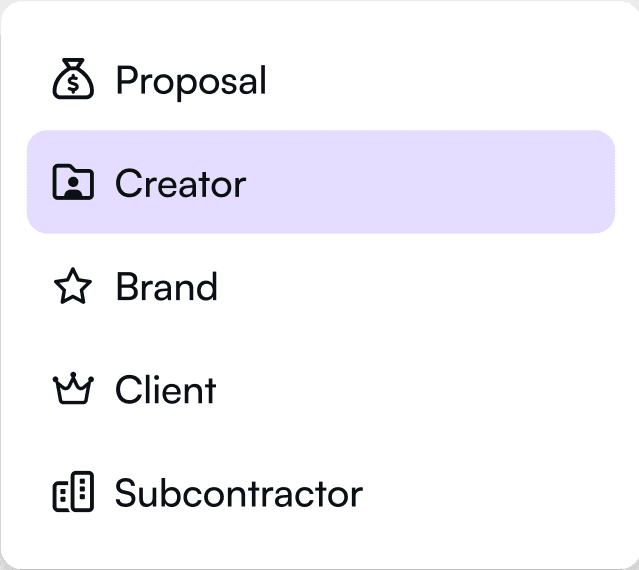Choose Brand from the list
This screenshot has width=639, height=570.
tap(321, 286)
